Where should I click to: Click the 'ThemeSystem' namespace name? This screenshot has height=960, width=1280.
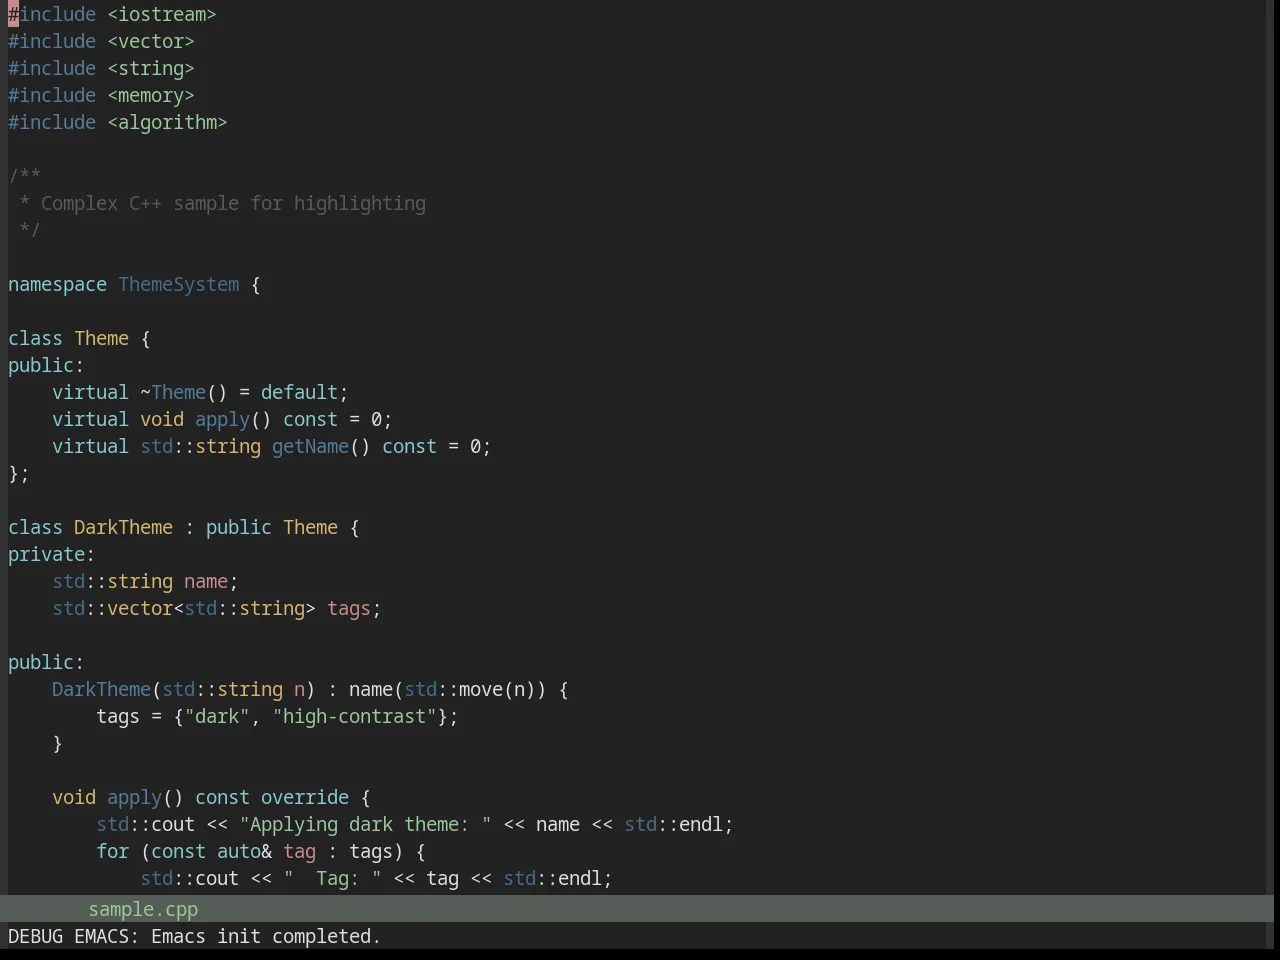click(179, 284)
